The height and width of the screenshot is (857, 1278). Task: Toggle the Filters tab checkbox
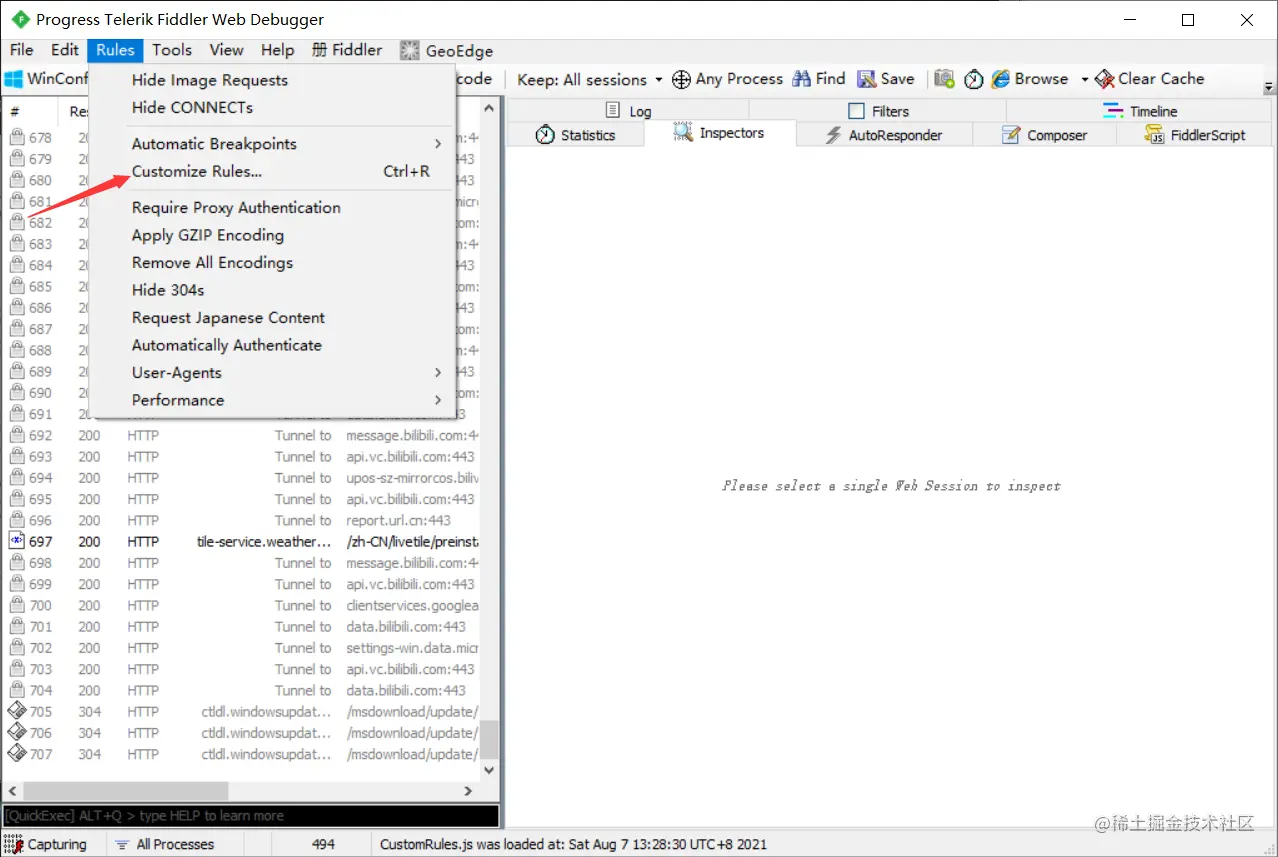click(x=856, y=111)
